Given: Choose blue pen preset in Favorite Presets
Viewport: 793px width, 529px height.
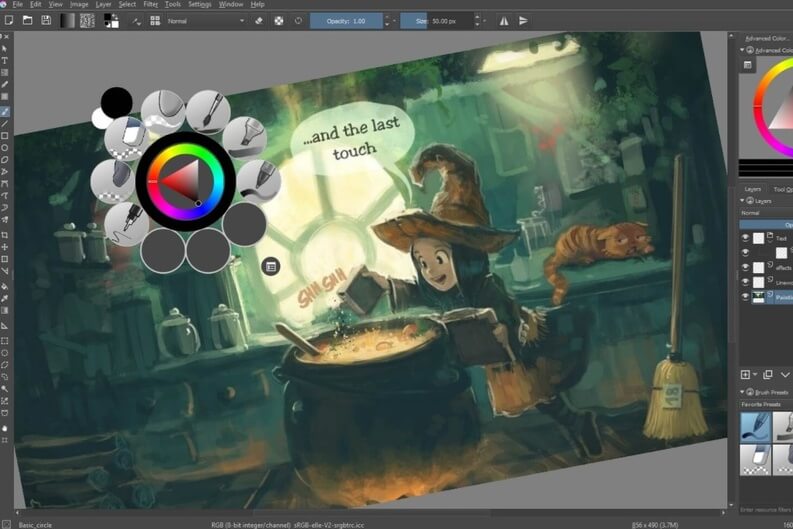Looking at the screenshot, I should [756, 427].
